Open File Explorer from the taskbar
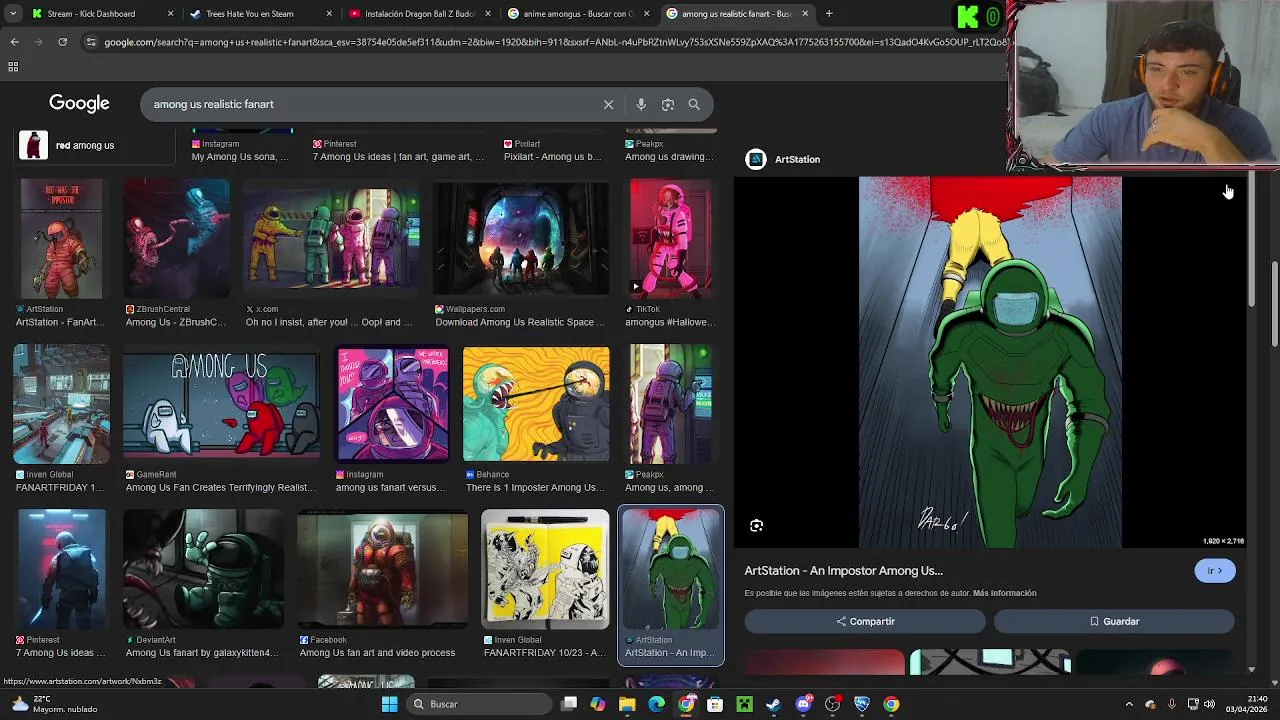1280x720 pixels. click(x=627, y=704)
